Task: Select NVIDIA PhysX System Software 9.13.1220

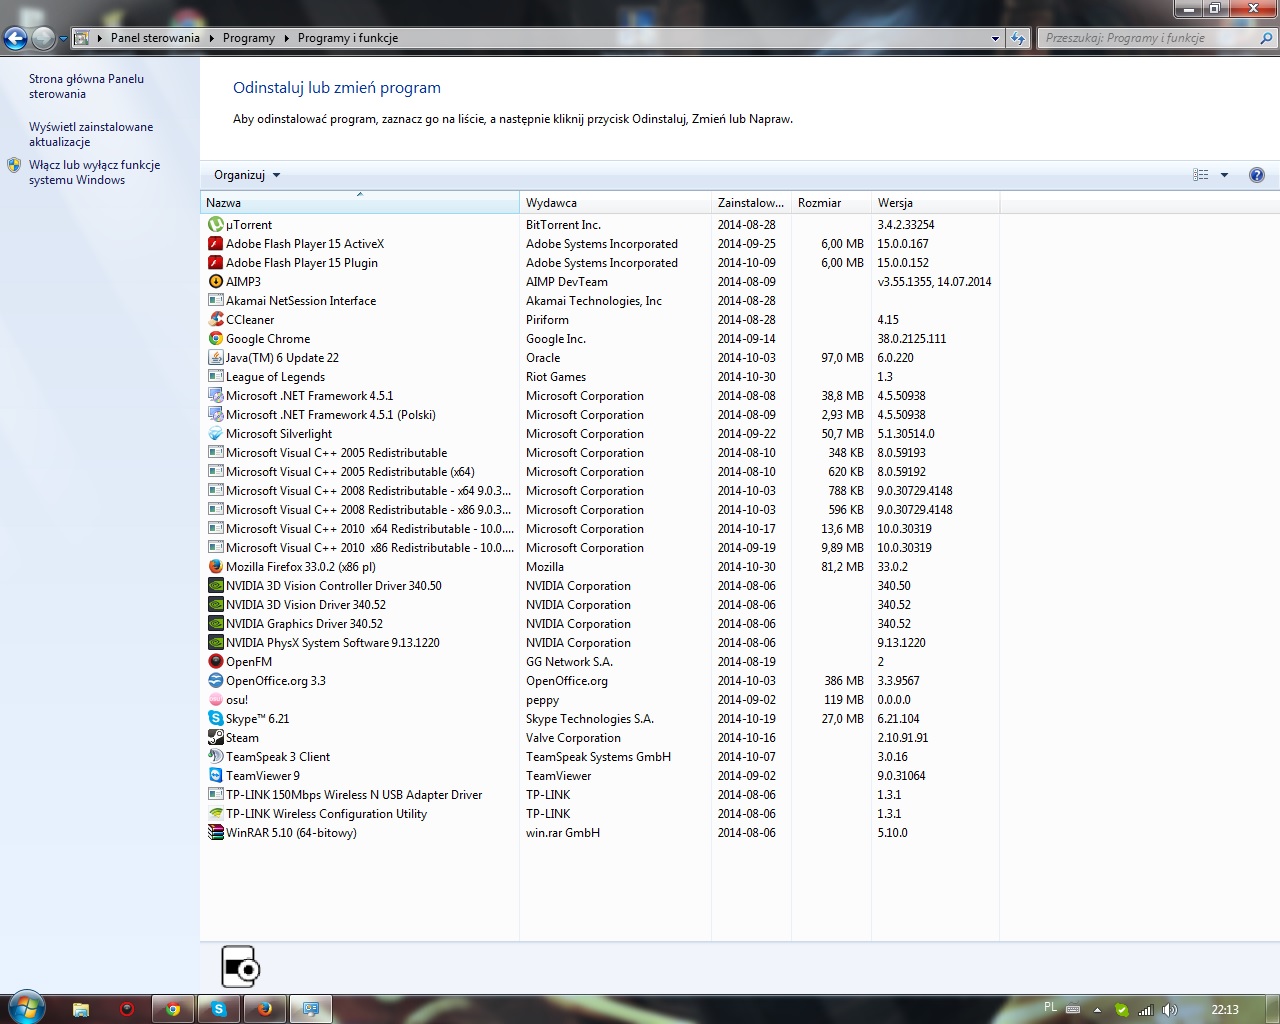Action: tap(600, 643)
